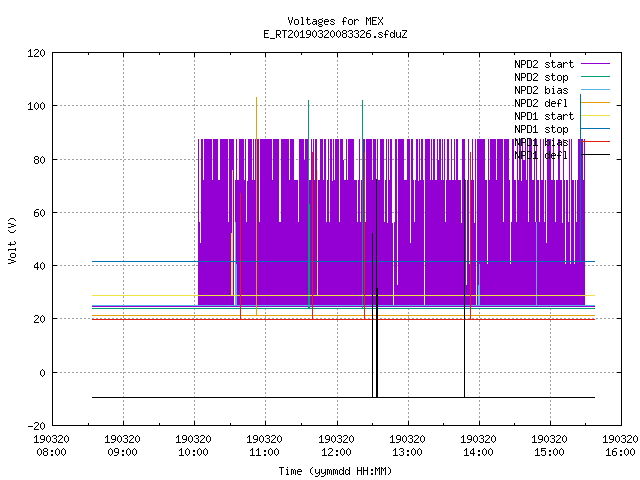640x480 pixels.
Task: Click the purple NPD2 start legend line
Action: [x=595, y=64]
